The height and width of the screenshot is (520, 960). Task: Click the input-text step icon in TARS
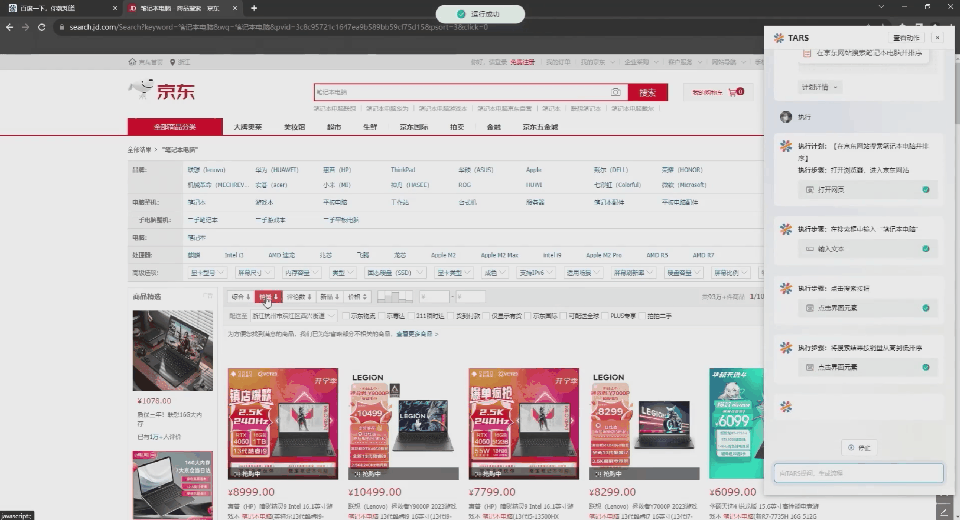pyautogui.click(x=809, y=249)
